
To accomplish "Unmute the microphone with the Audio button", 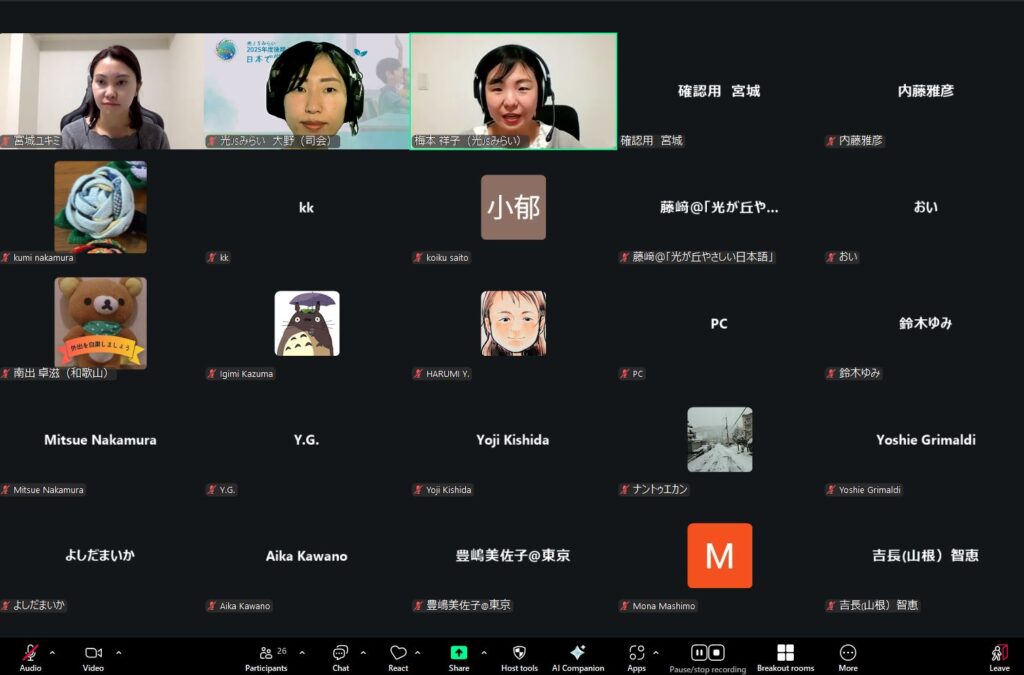I will point(30,653).
